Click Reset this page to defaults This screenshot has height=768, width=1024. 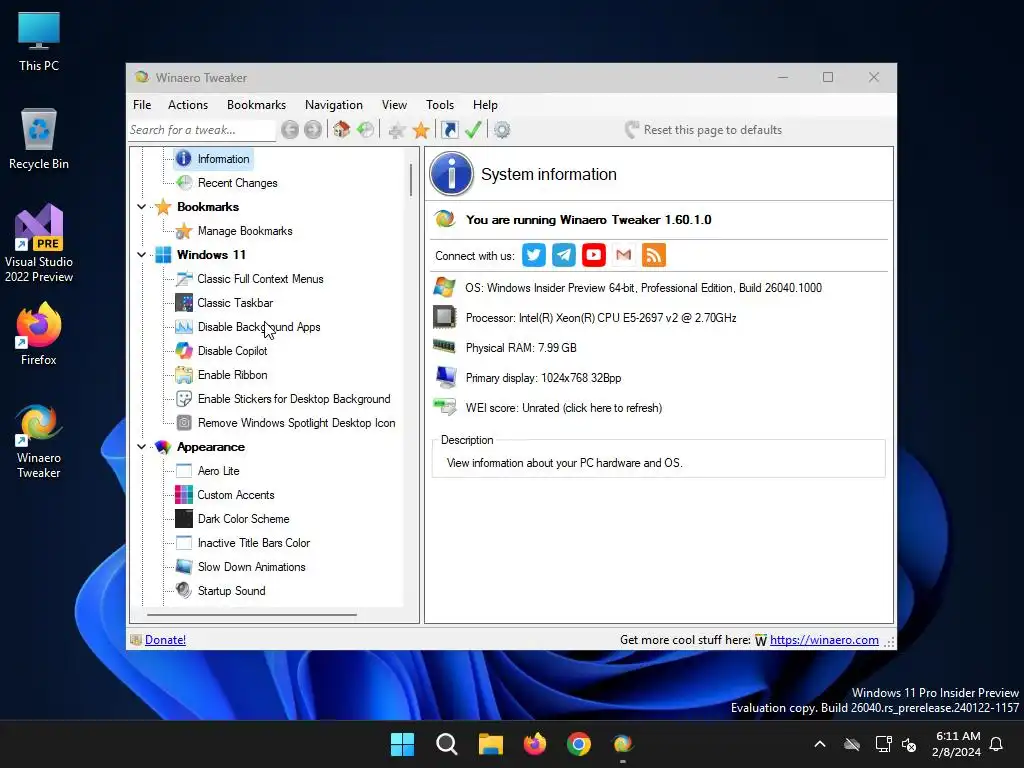pos(703,130)
